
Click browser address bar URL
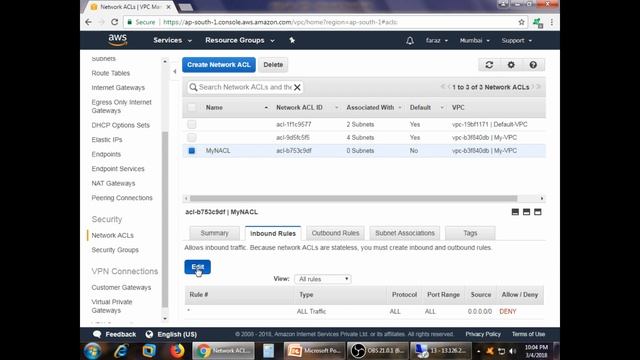(280, 22)
